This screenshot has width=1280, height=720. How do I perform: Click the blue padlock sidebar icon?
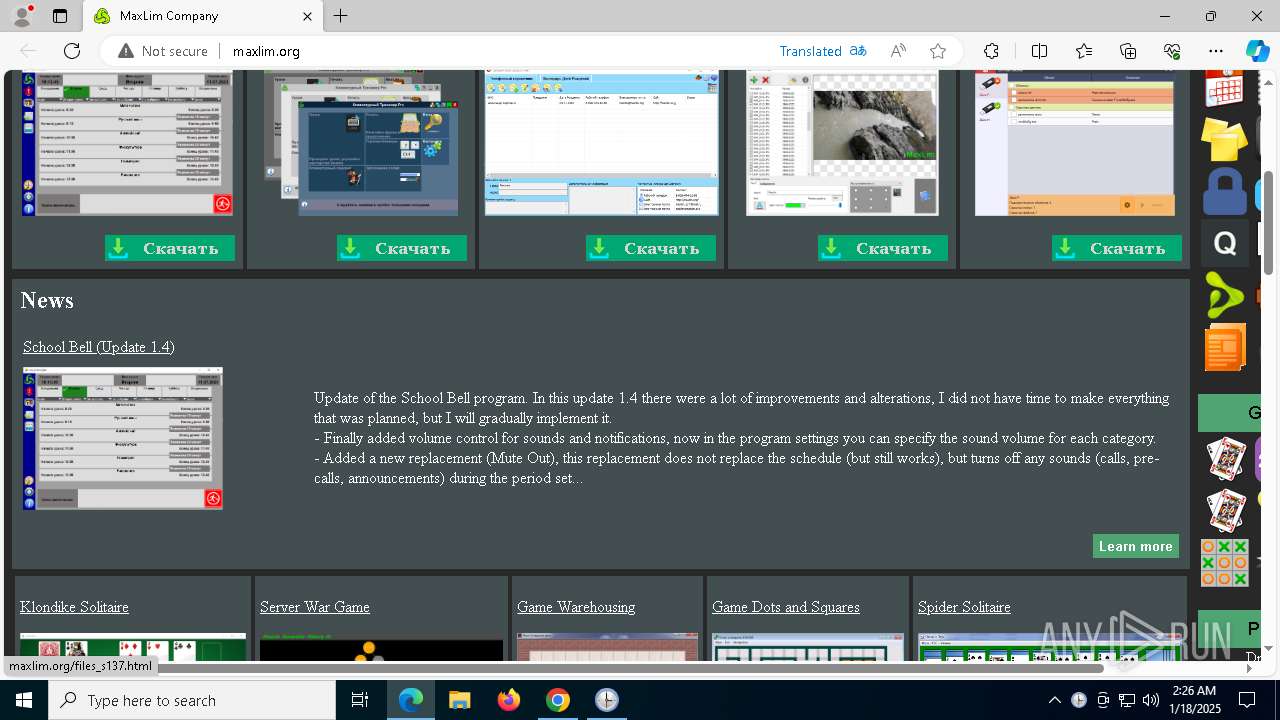coord(1224,191)
